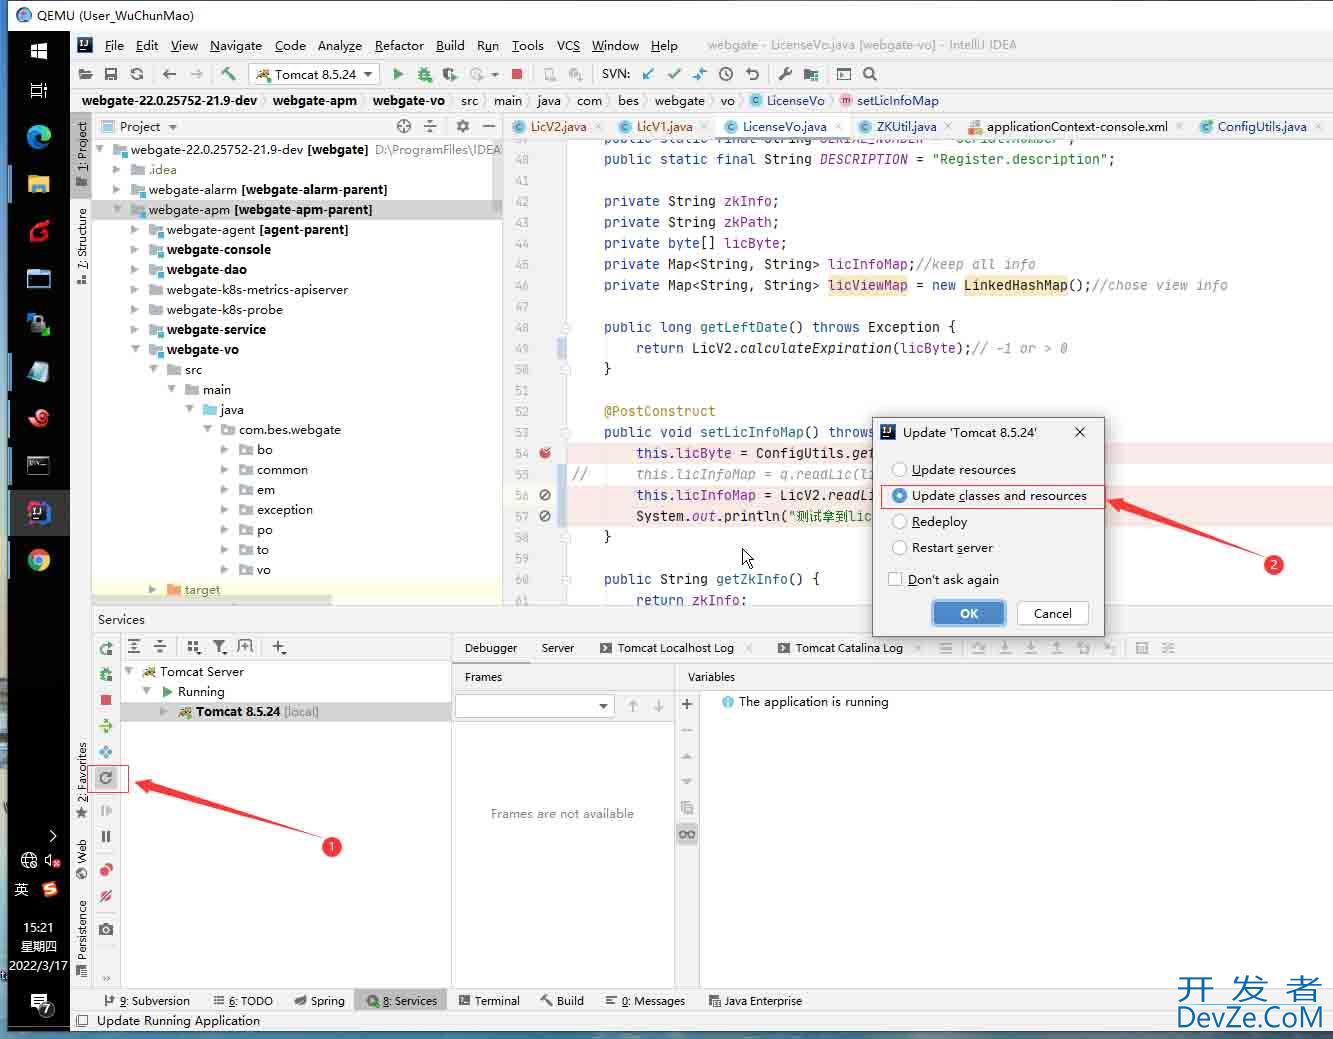Click the LicenseVo breadcrumb in navigation bar
1333x1039 pixels.
coord(787,100)
